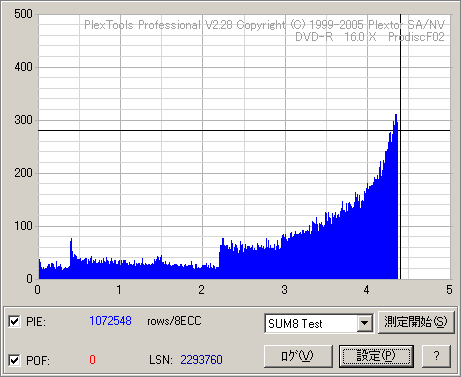The height and width of the screenshot is (377, 461).
Task: Click the ? help button
Action: click(436, 356)
